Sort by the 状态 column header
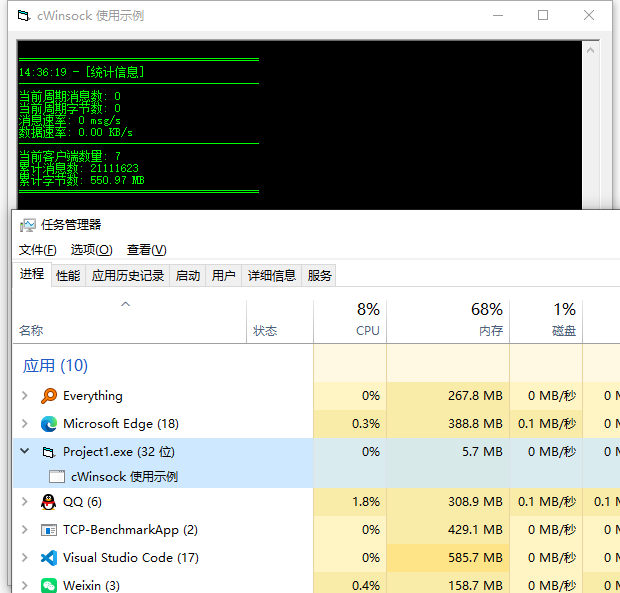620x593 pixels. pyautogui.click(x=280, y=322)
